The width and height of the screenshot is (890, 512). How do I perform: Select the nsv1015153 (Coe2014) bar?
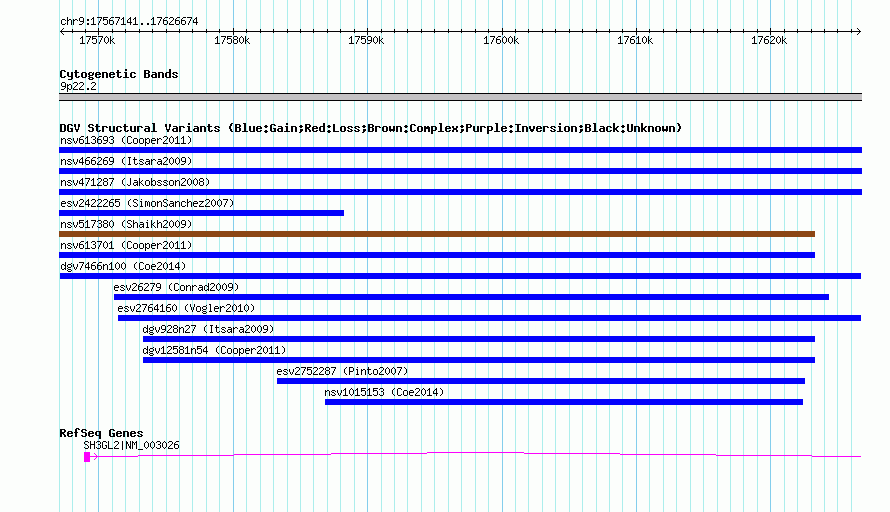tap(564, 402)
